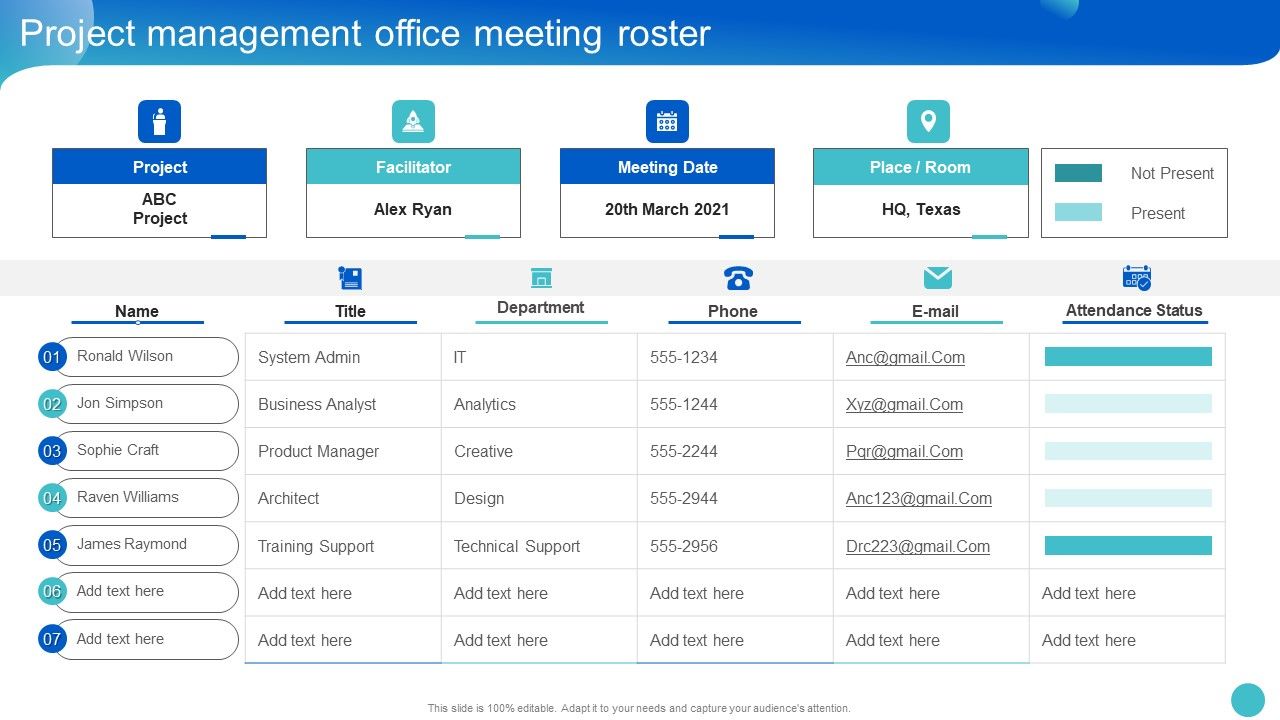Screen dimensions: 1280x720
Task: Click the Name column heading
Action: pyautogui.click(x=137, y=311)
